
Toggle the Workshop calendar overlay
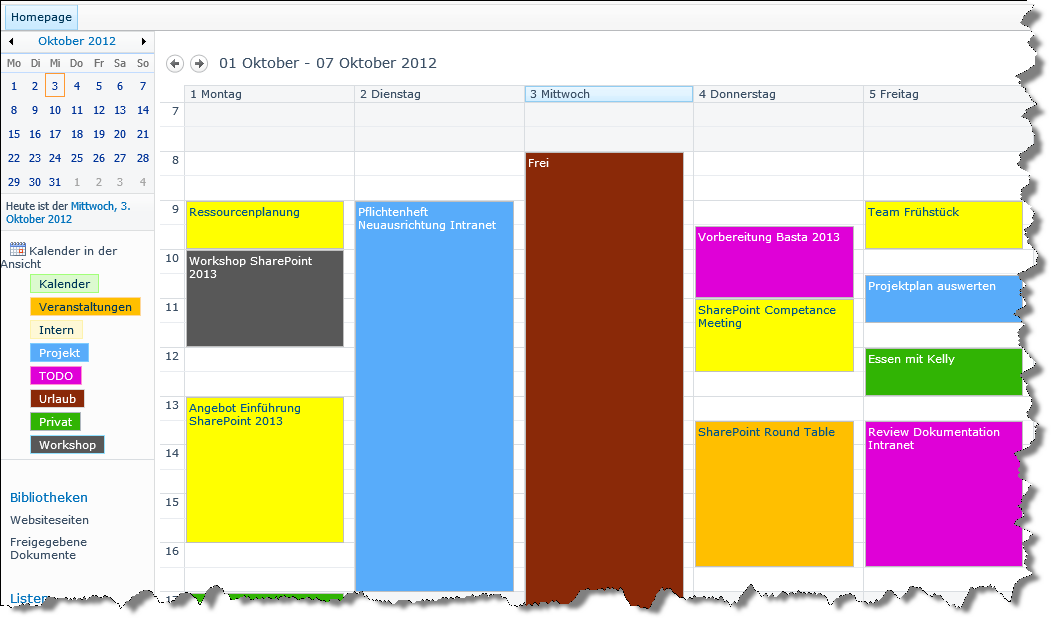coord(67,444)
